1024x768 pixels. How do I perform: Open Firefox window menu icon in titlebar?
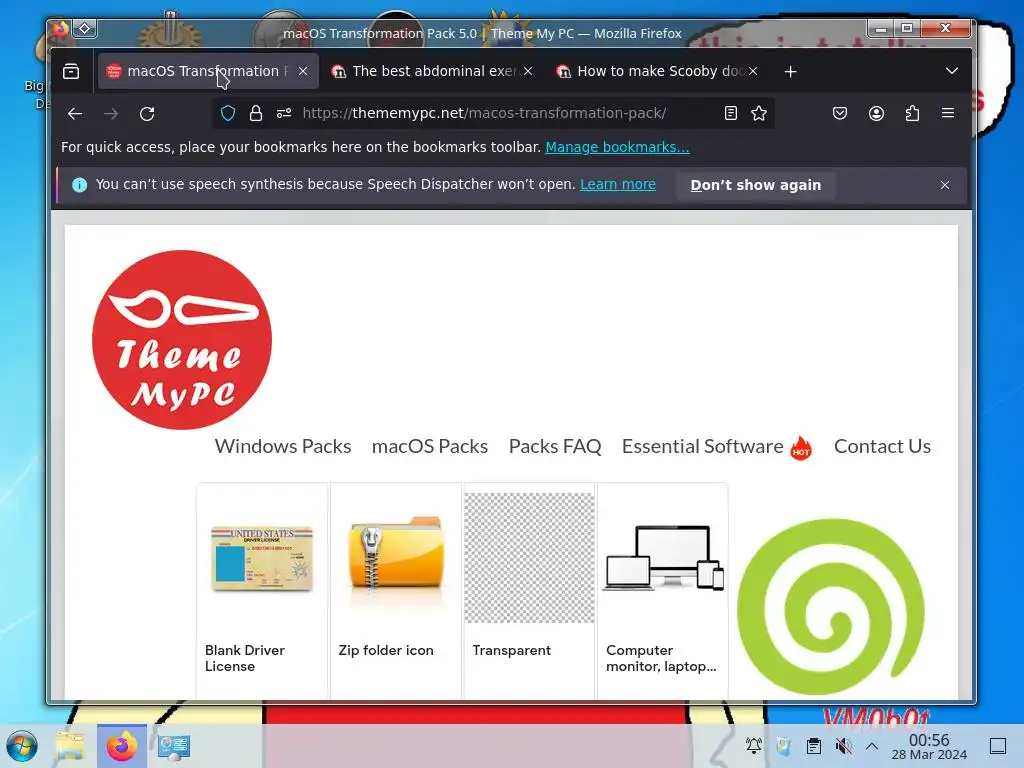60,28
